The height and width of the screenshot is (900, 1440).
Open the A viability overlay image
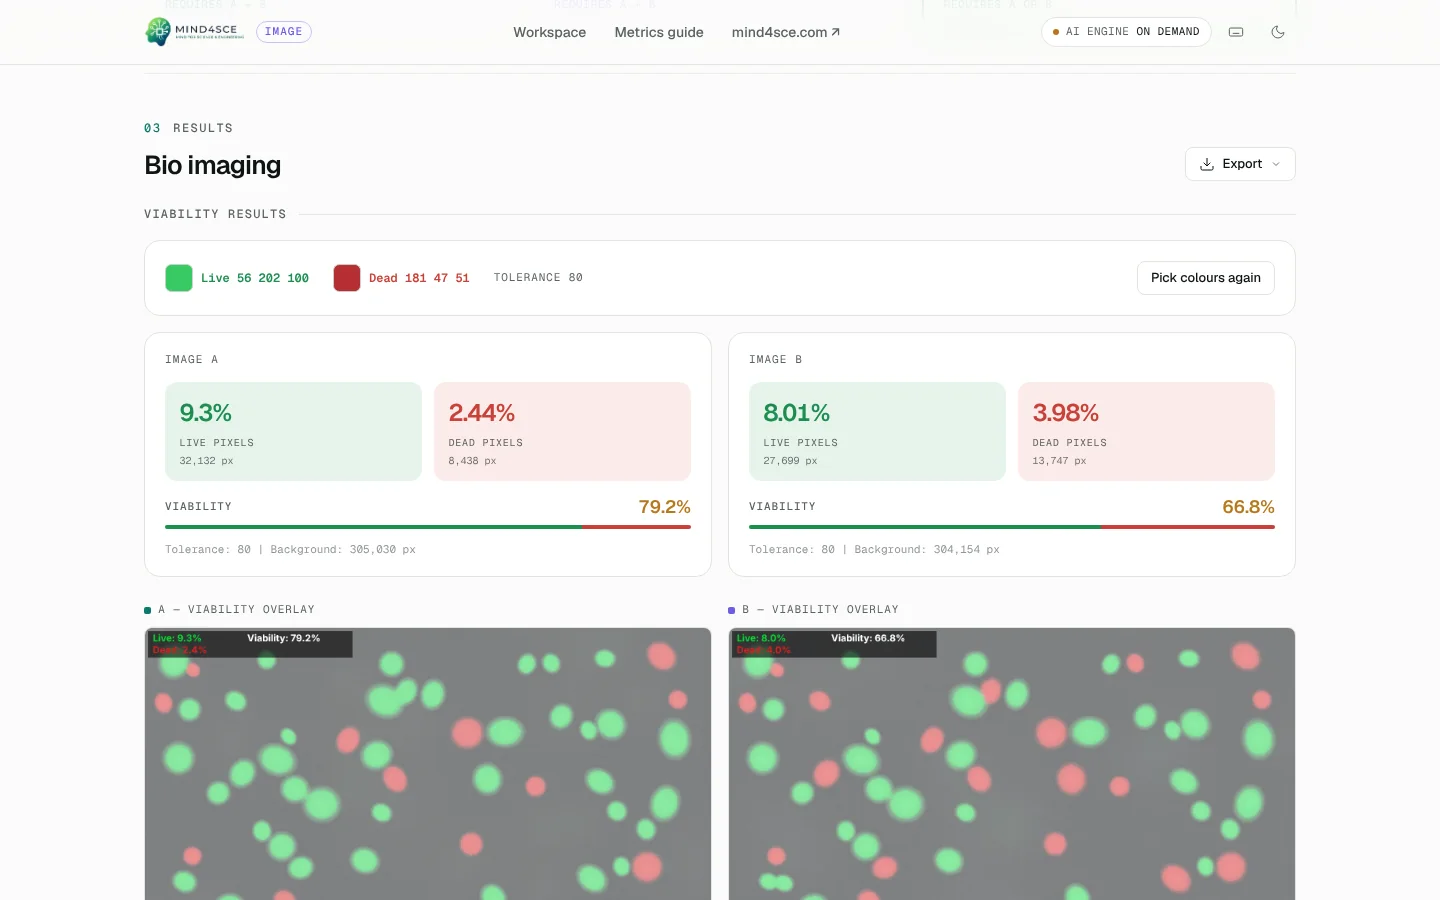[428, 764]
